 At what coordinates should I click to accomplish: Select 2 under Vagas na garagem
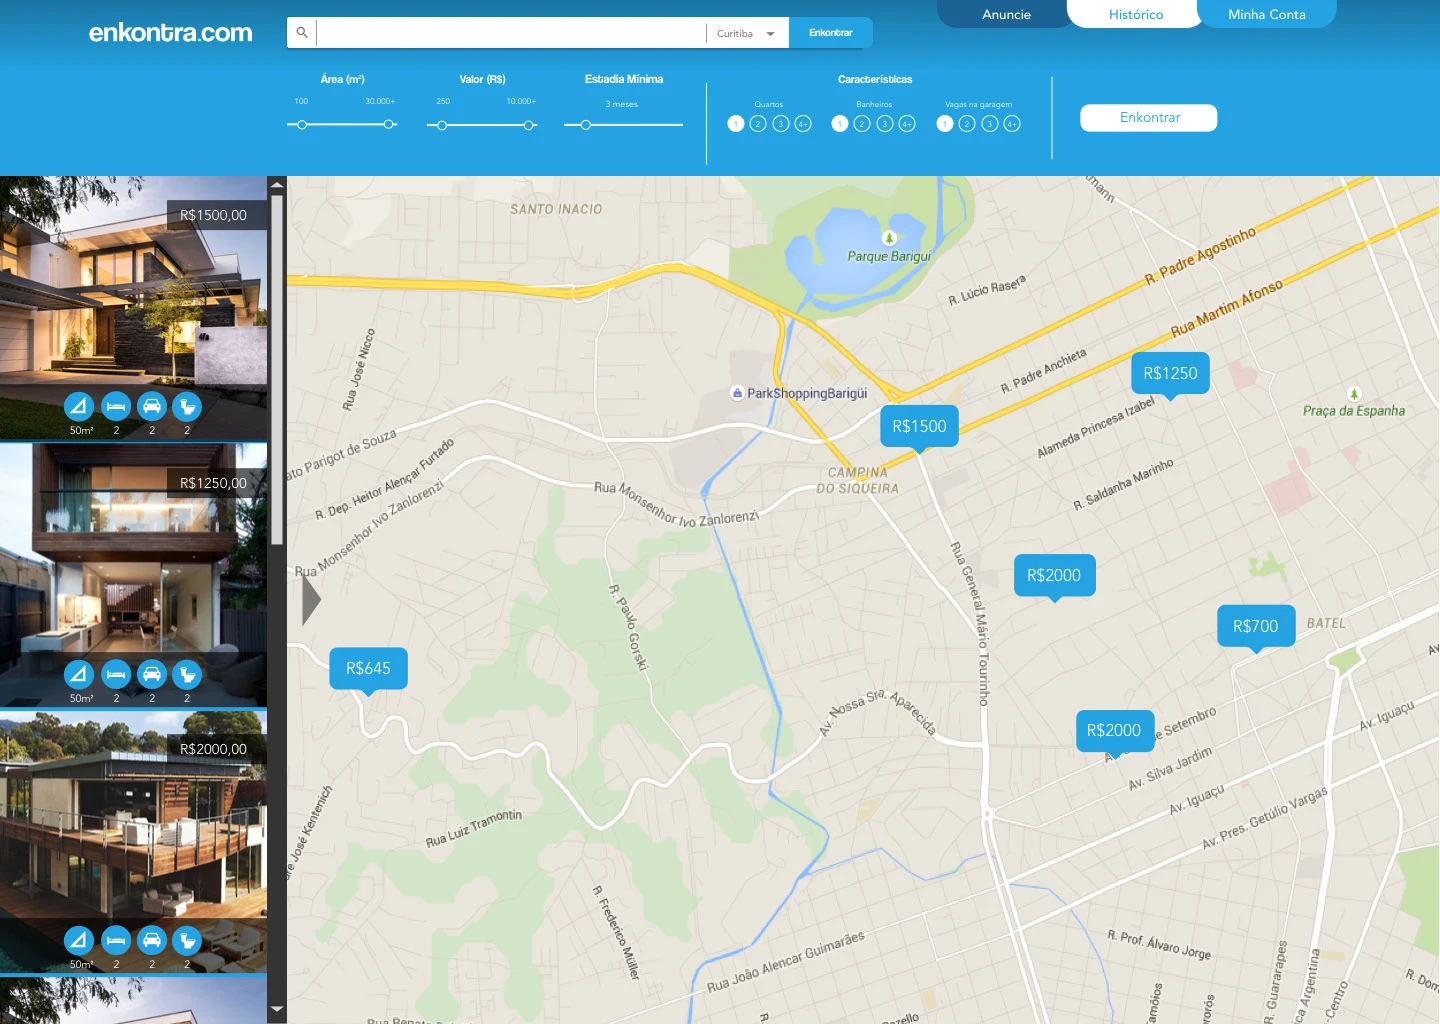tap(967, 124)
